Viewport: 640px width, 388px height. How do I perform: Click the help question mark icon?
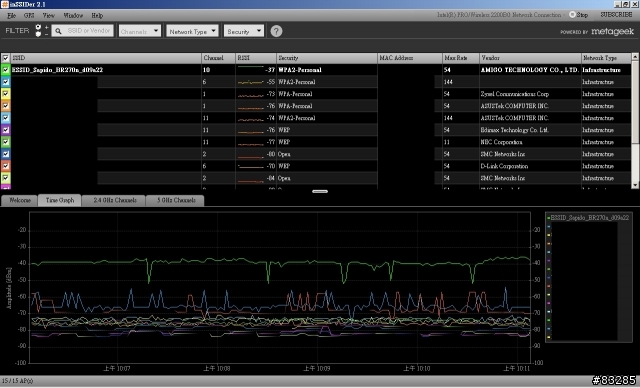(x=276, y=31)
